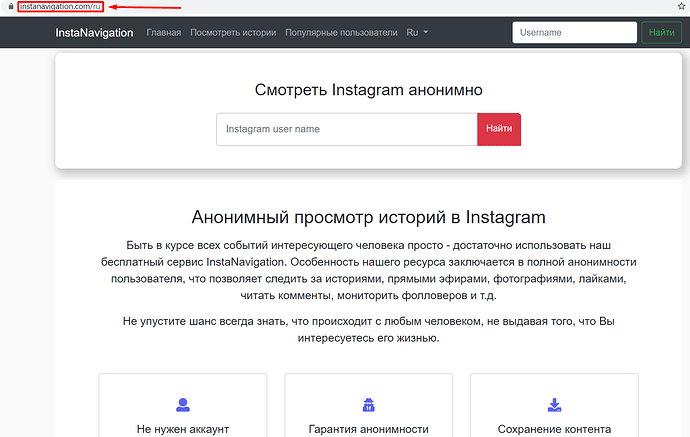Viewport: 690px width, 437px height.
Task: Select the Не нужен аккаунт card title
Action: [183, 429]
